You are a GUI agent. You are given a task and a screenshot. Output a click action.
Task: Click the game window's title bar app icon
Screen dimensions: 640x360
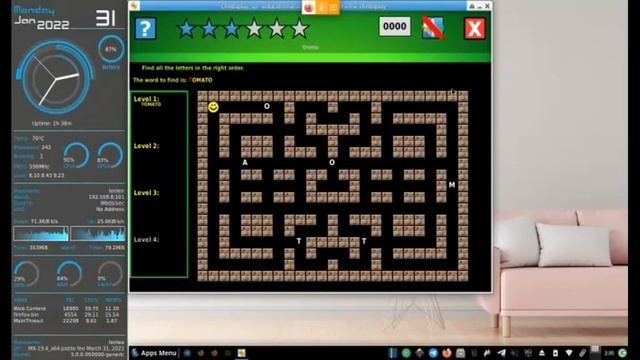point(135,6)
